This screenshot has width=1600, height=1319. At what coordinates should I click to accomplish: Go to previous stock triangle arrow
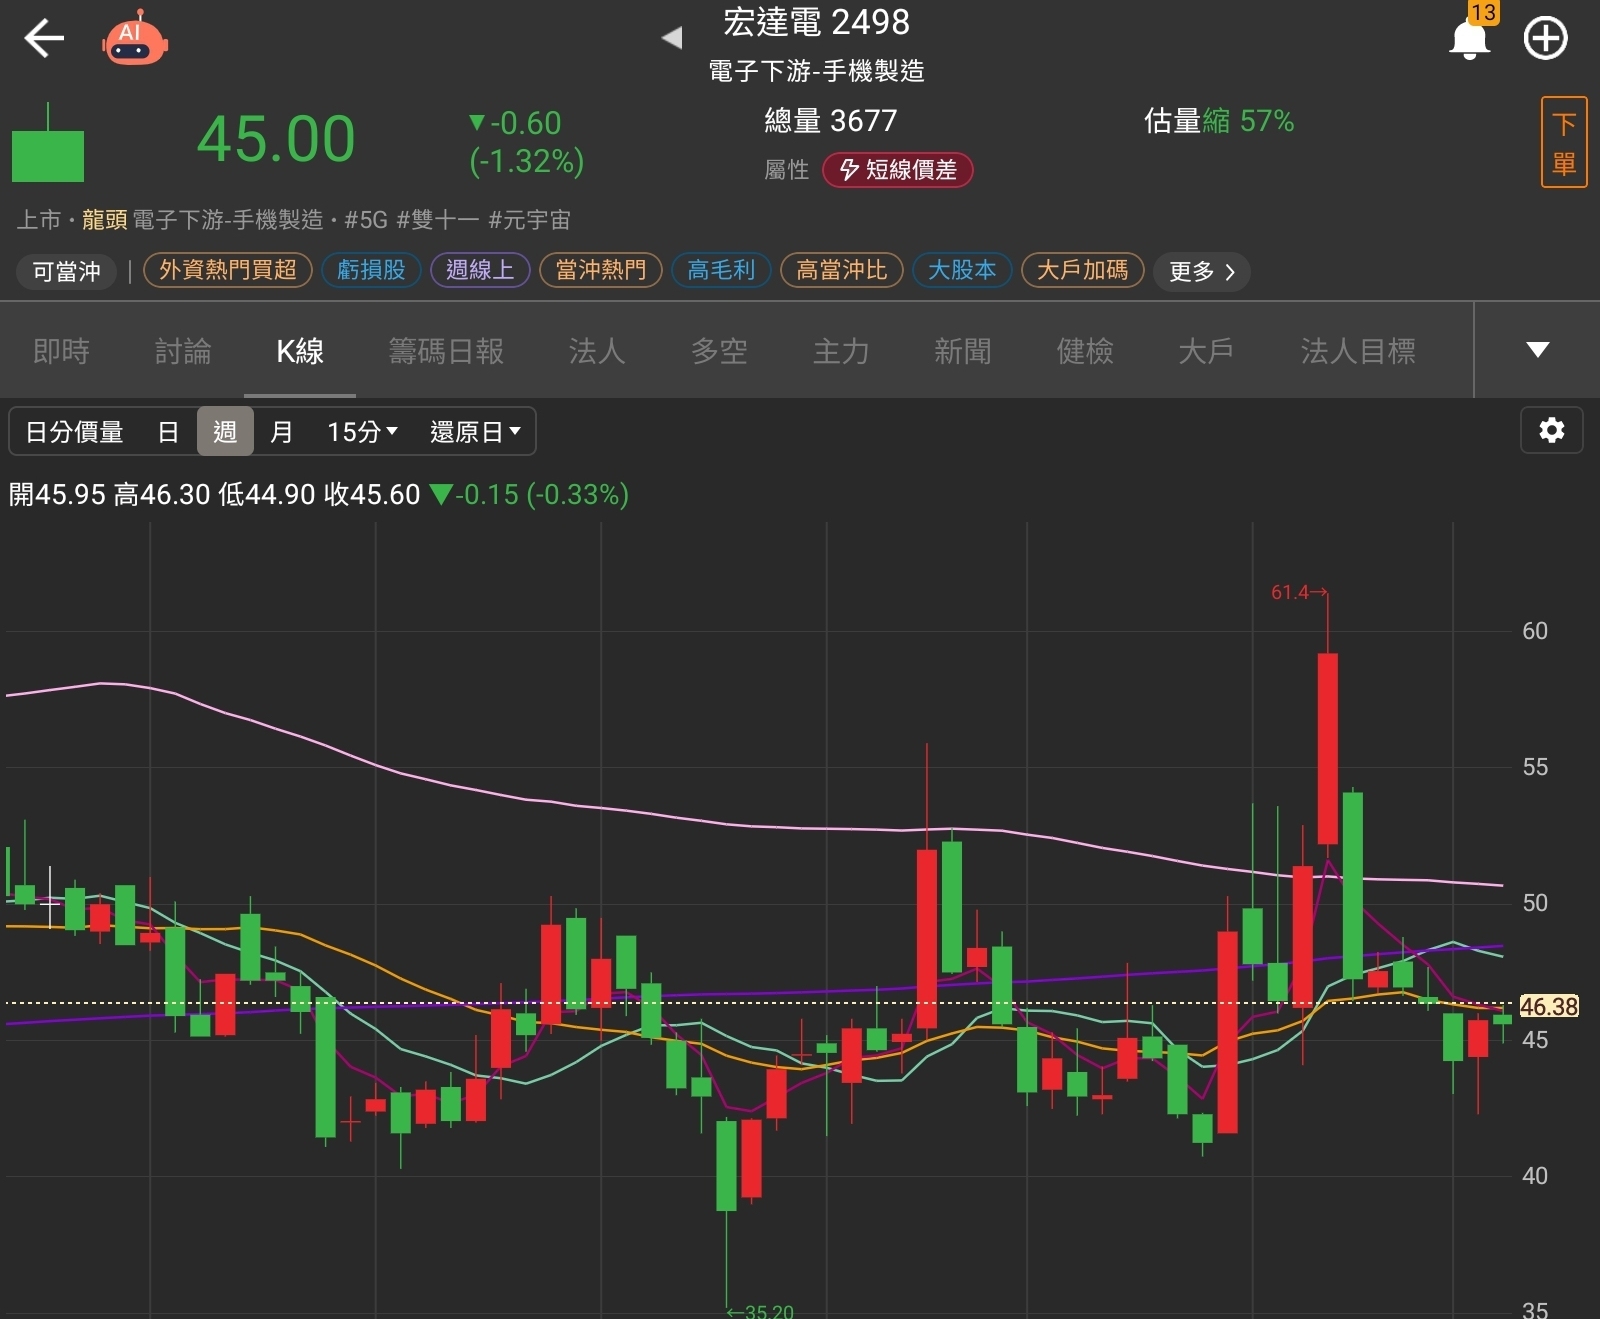coord(672,39)
